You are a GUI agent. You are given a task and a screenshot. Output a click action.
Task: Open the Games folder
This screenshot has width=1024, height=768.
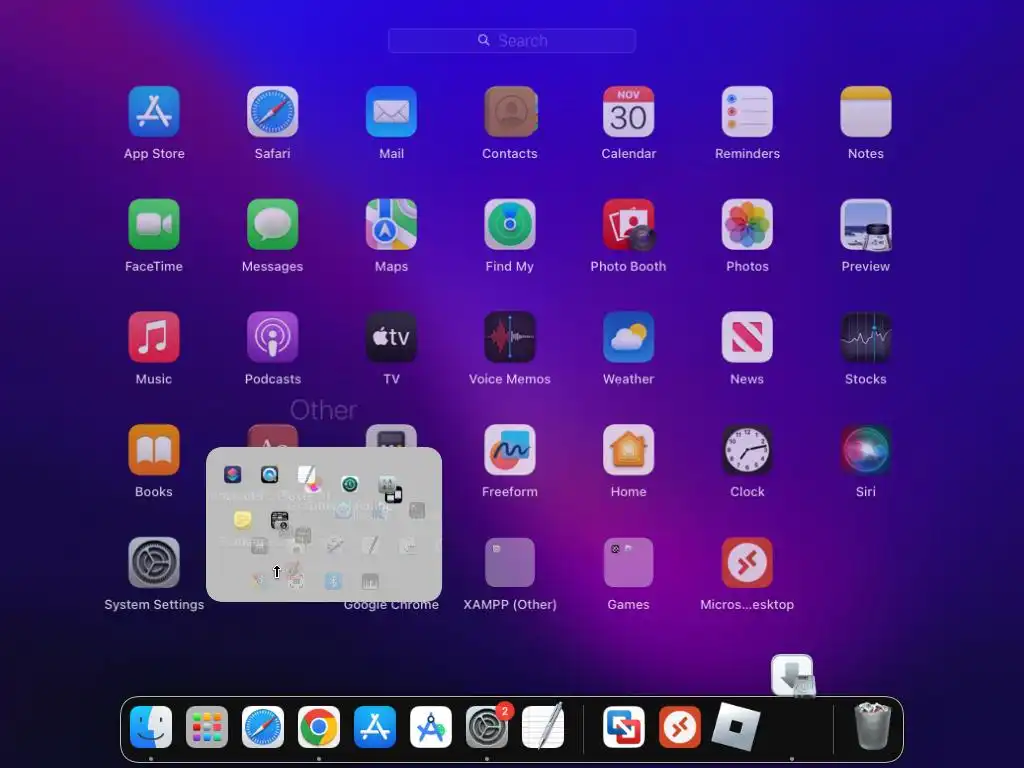click(628, 563)
